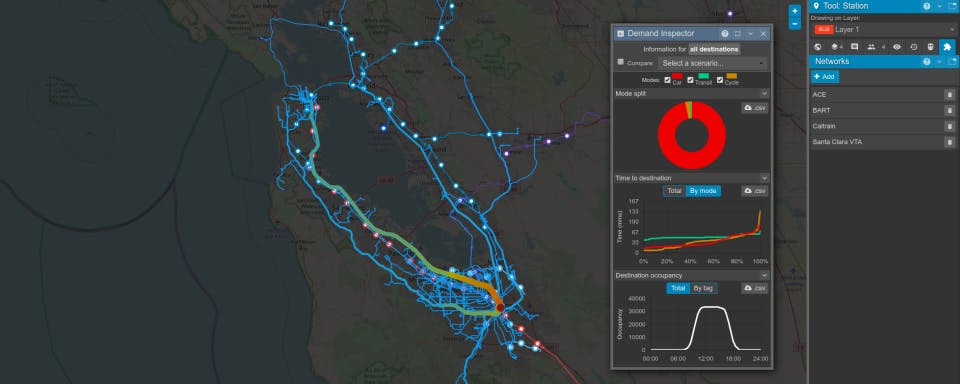Viewport: 960px width, 384px height.
Task: Delete the Caltrain network
Action: point(949,126)
